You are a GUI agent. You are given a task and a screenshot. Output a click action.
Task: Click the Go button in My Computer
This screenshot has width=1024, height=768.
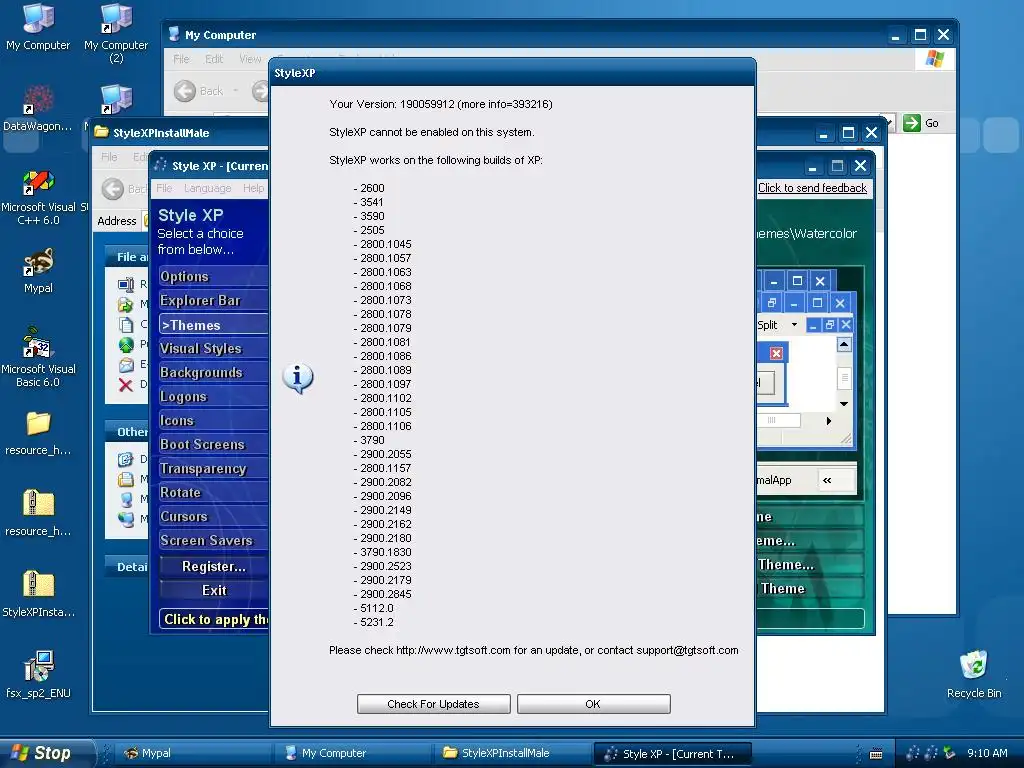tap(921, 123)
